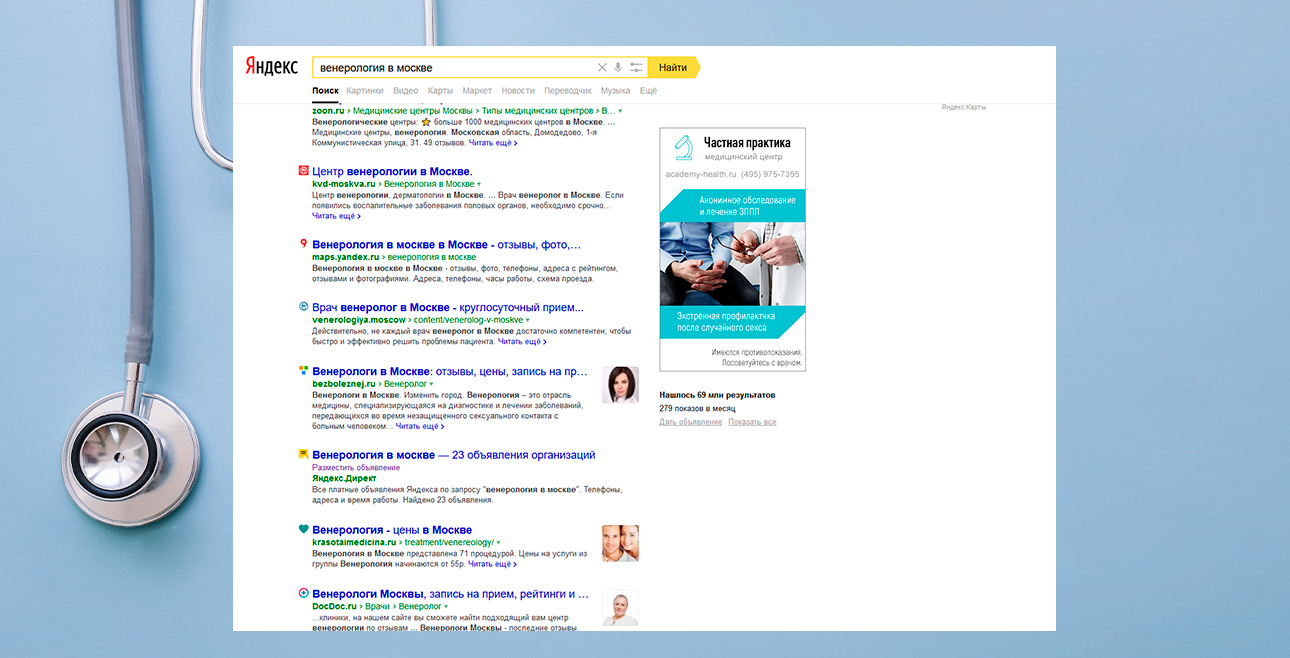Click the Разместить объявление link
1290x658 pixels.
356,467
